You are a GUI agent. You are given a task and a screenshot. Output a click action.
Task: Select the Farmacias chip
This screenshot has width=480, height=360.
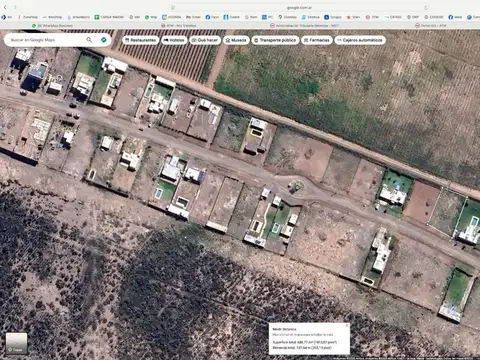coord(317,40)
